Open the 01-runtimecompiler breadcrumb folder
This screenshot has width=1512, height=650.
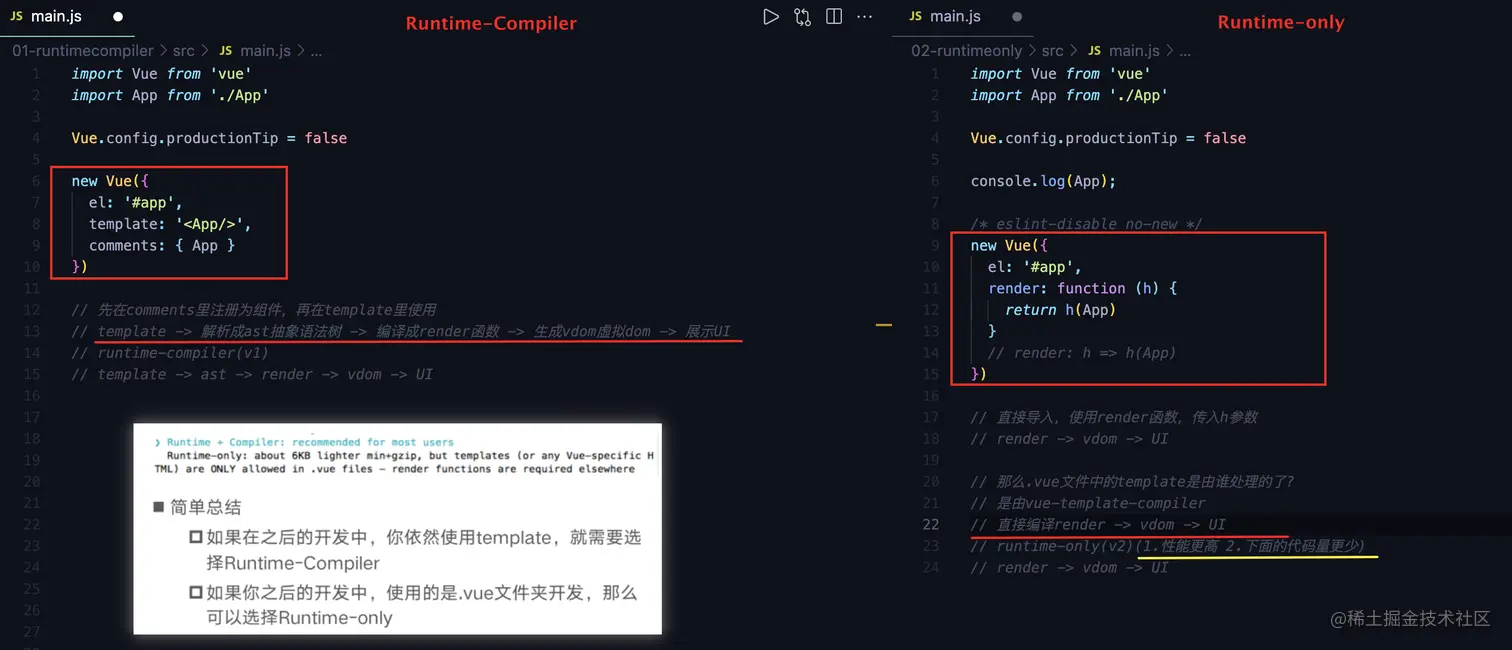(83, 50)
